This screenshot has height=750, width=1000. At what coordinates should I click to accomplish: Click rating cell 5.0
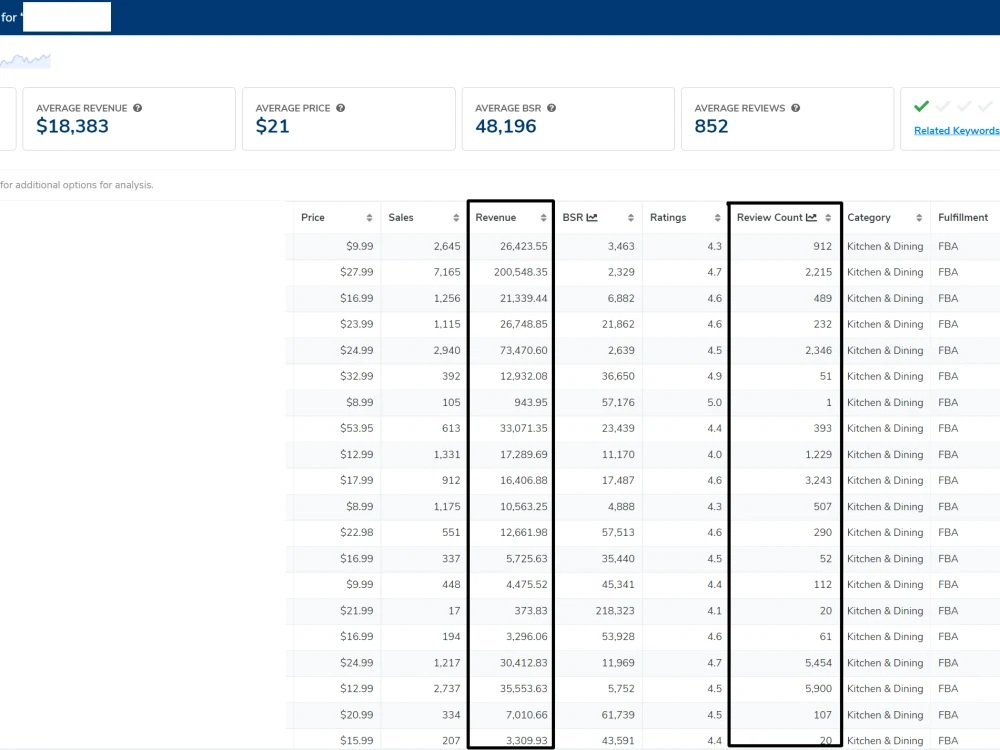pos(714,402)
